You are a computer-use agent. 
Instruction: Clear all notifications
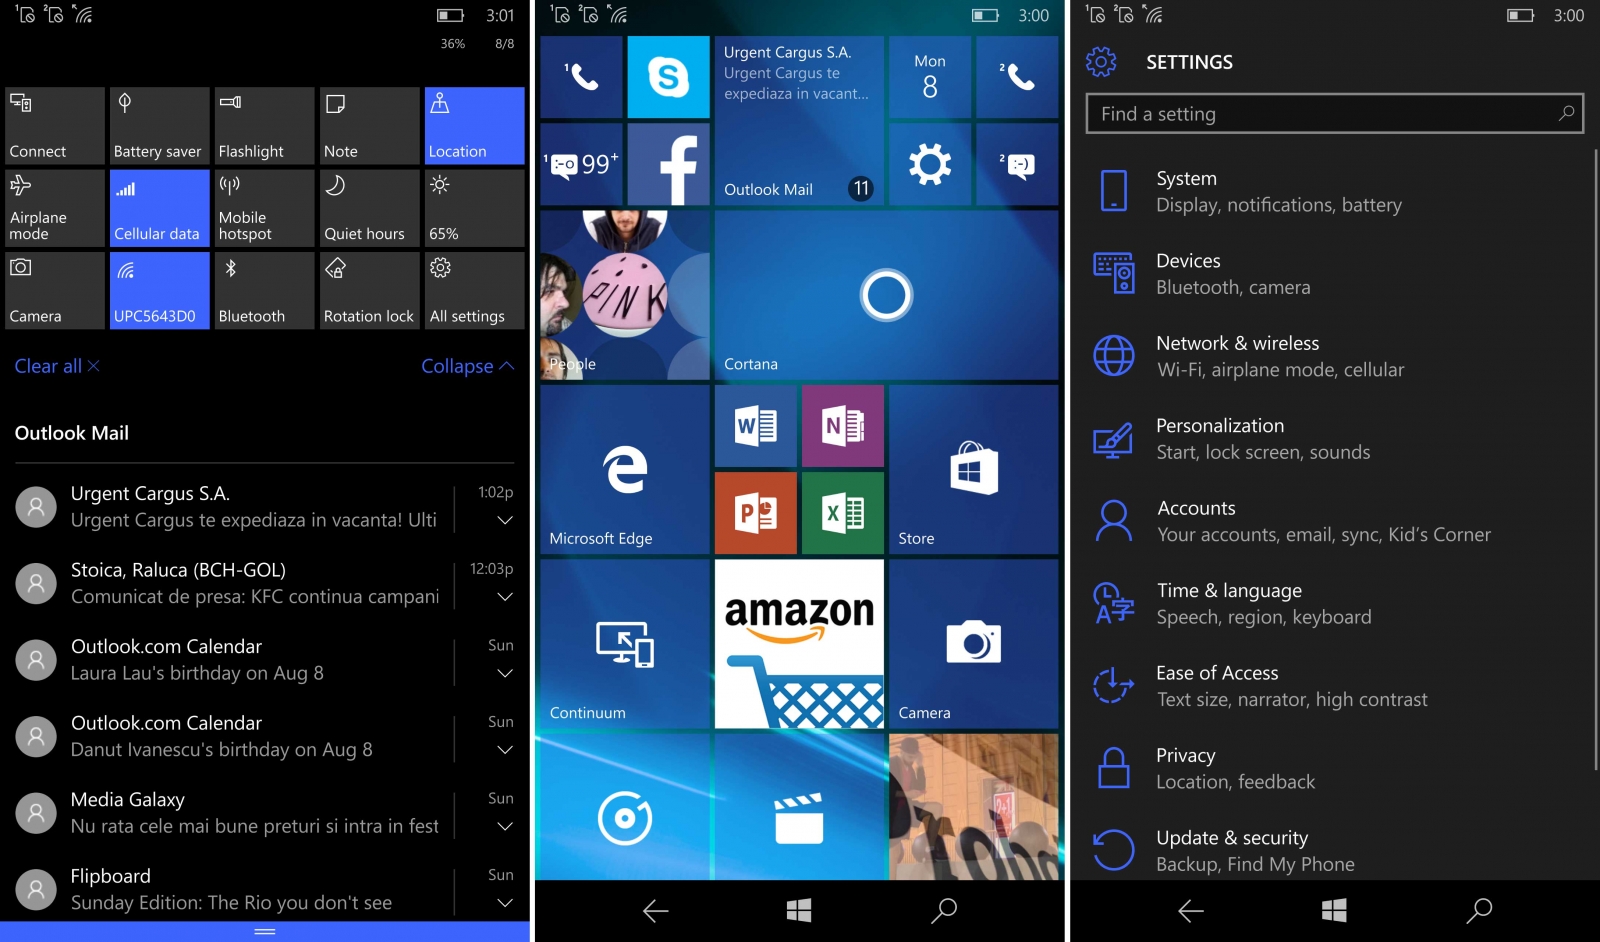pos(57,366)
